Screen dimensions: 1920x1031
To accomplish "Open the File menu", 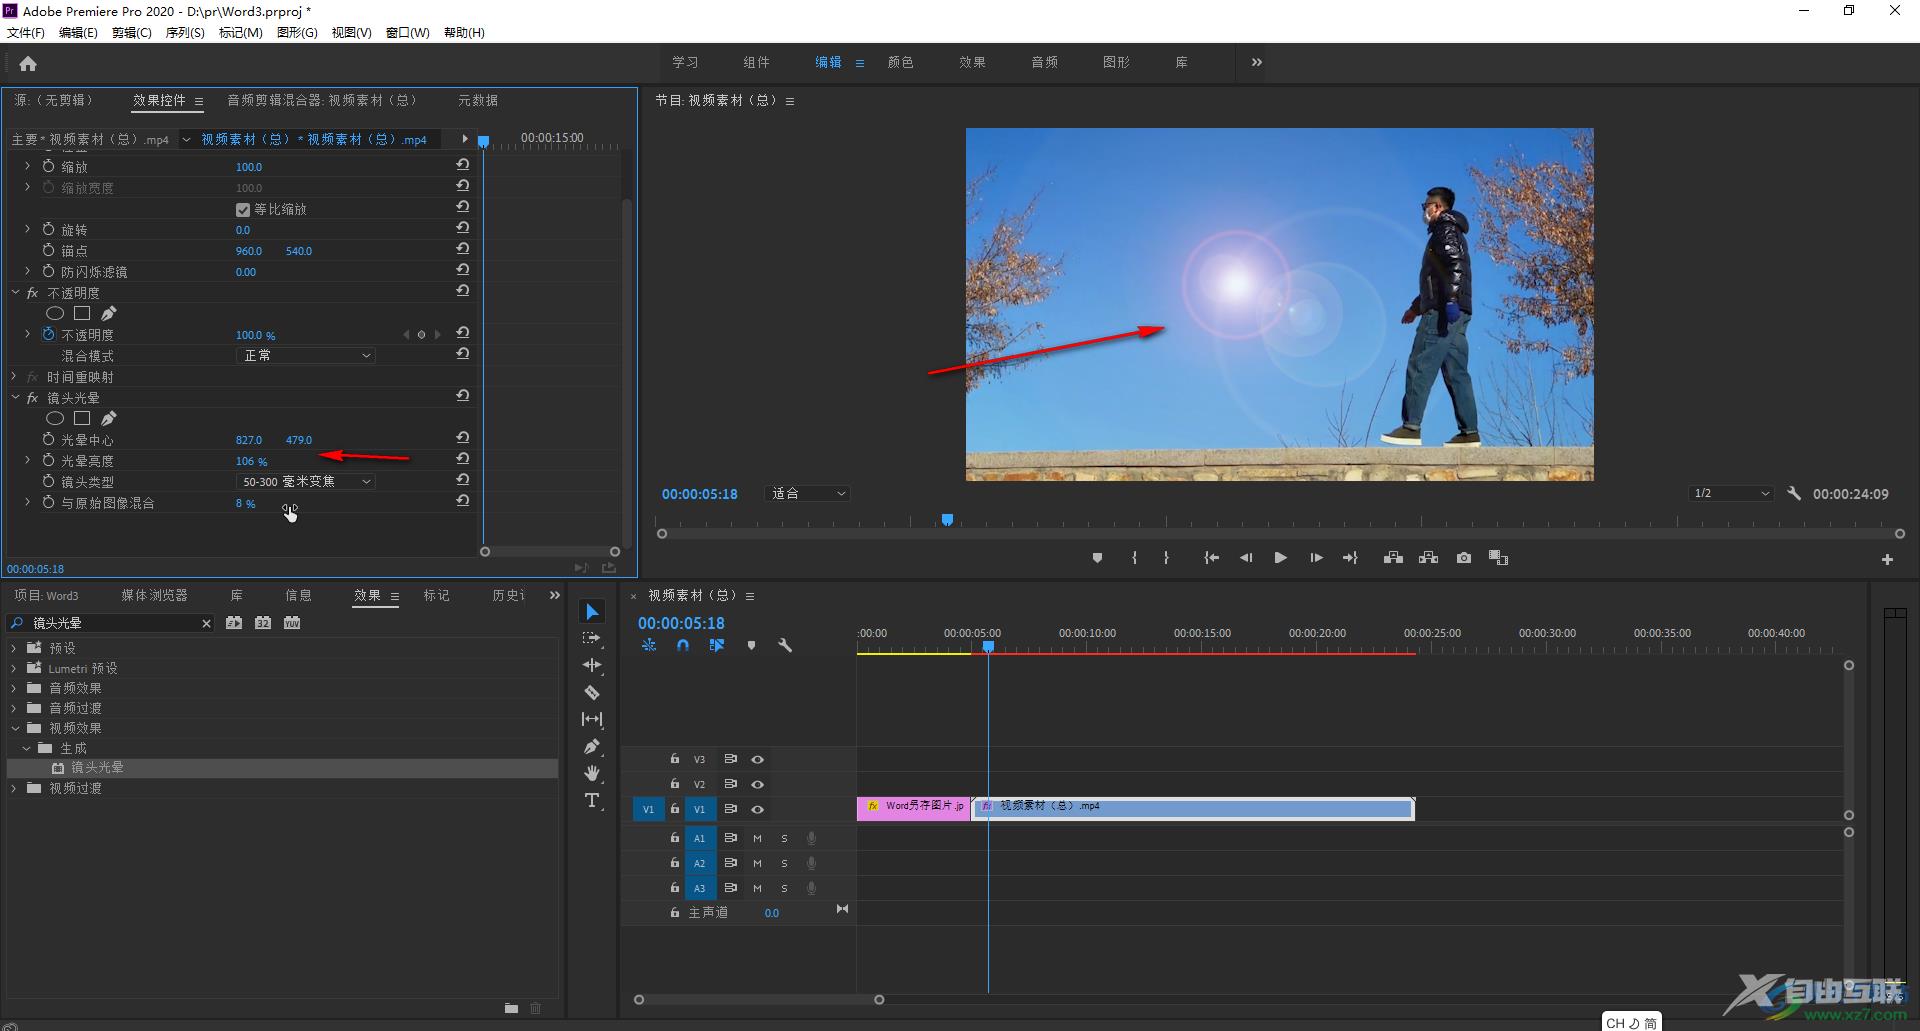I will (25, 33).
